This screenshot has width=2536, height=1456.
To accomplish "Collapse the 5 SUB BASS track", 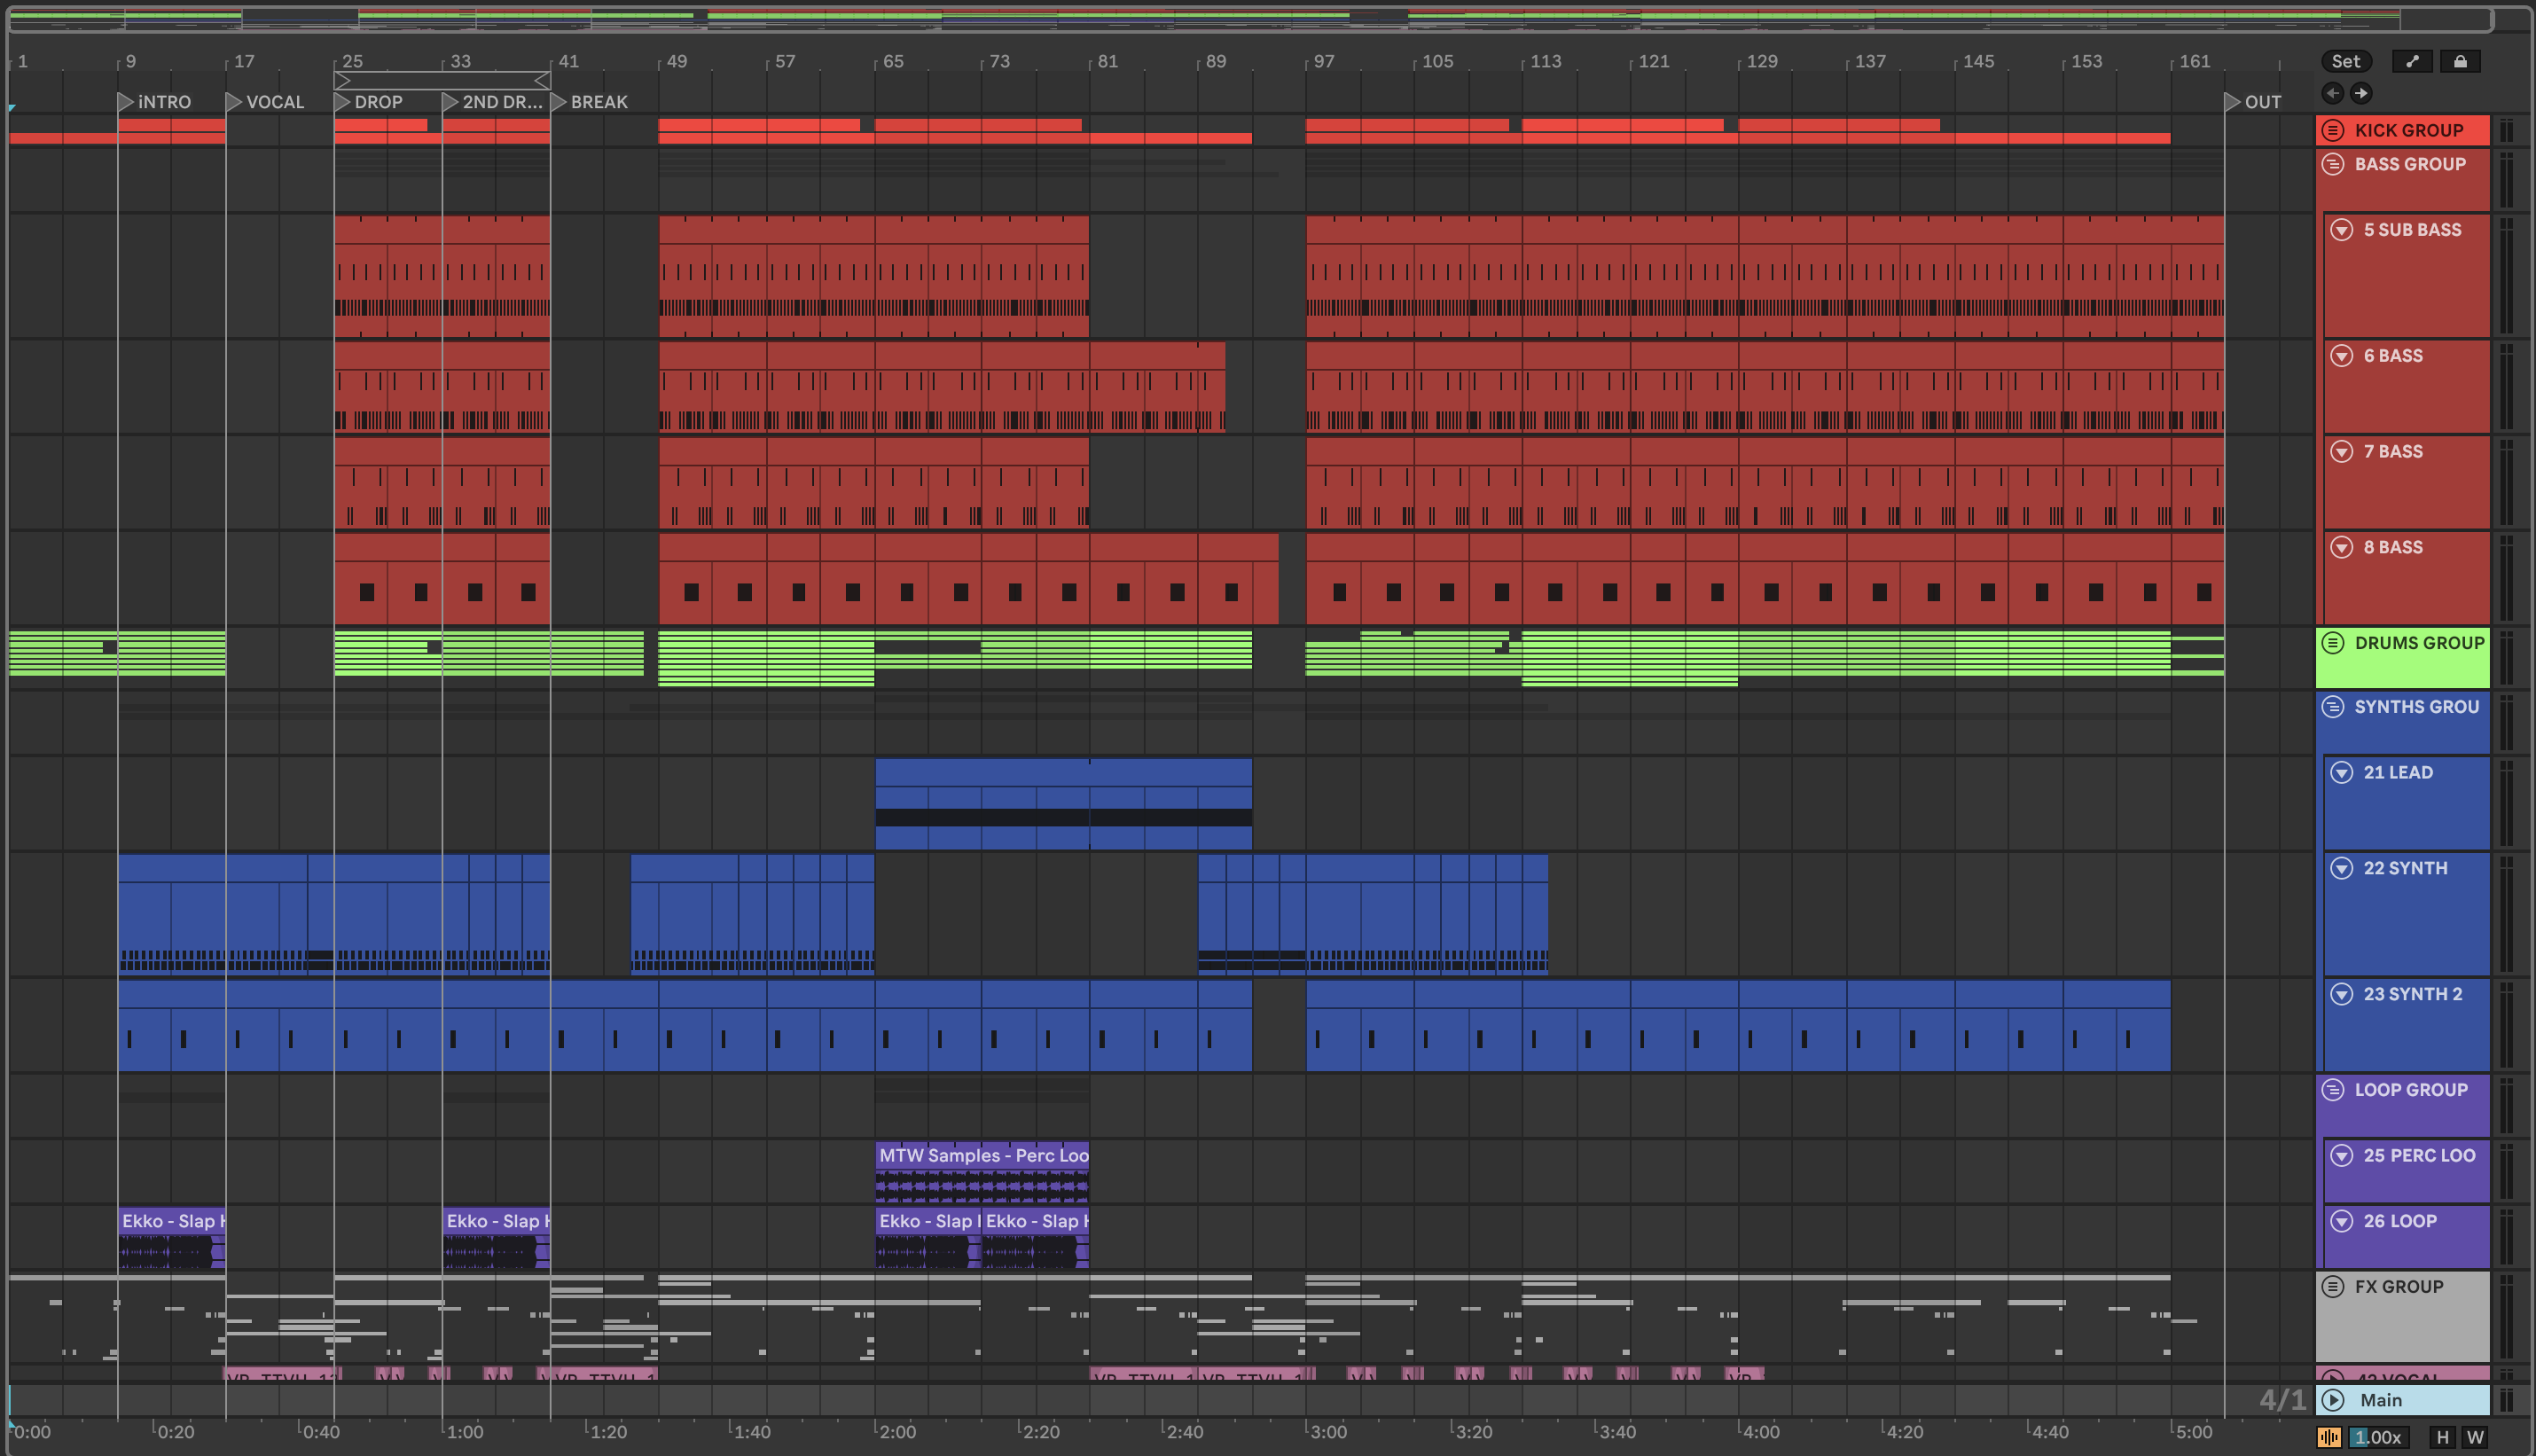I will pyautogui.click(x=2342, y=230).
